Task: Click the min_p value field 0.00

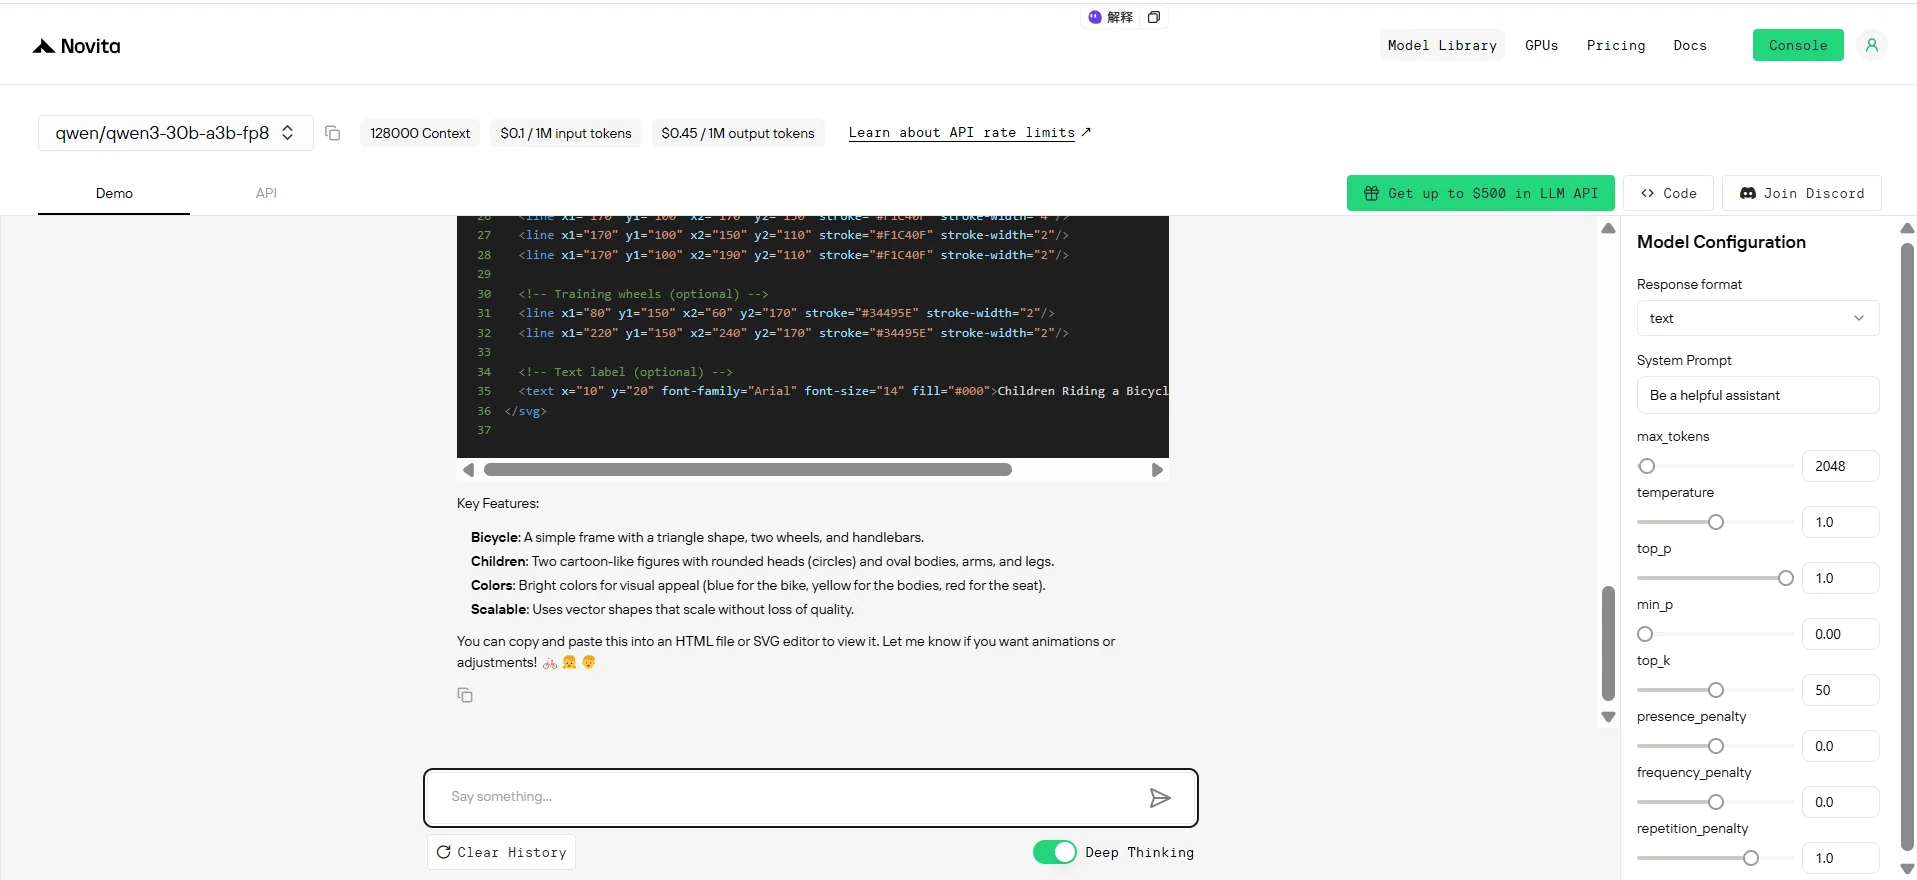Action: 1840,634
